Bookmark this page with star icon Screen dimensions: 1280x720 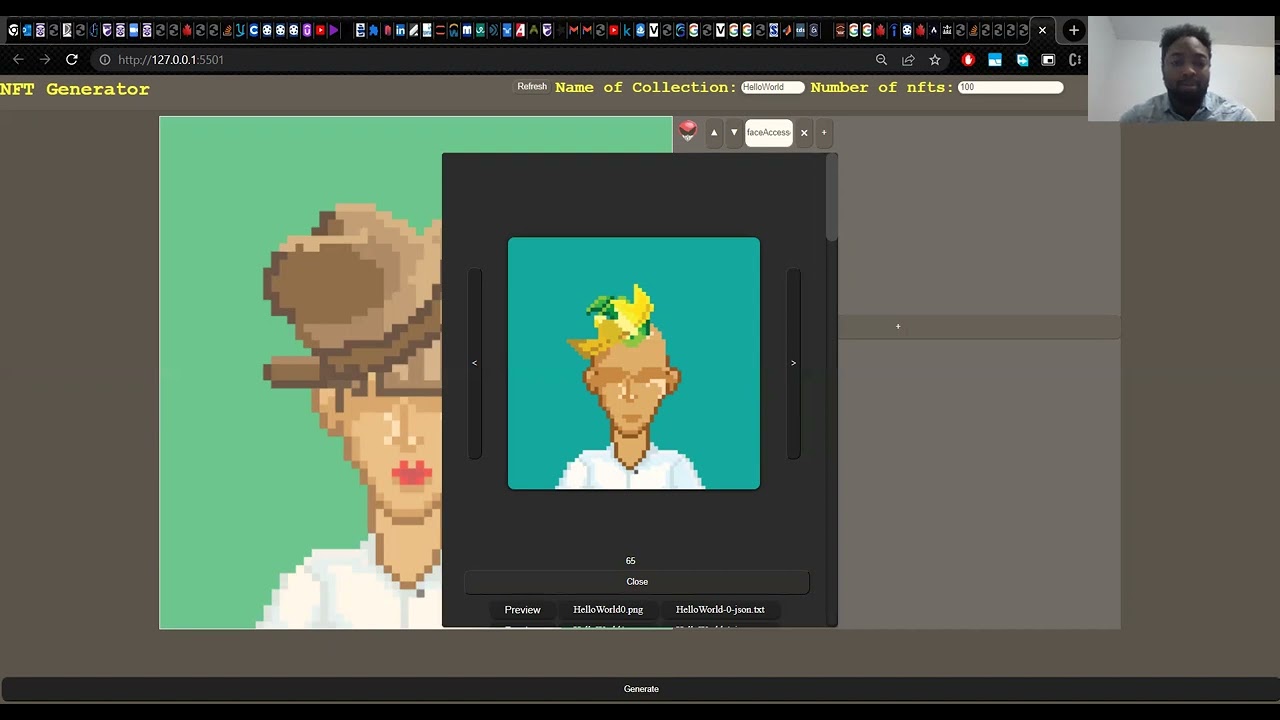pos(935,60)
